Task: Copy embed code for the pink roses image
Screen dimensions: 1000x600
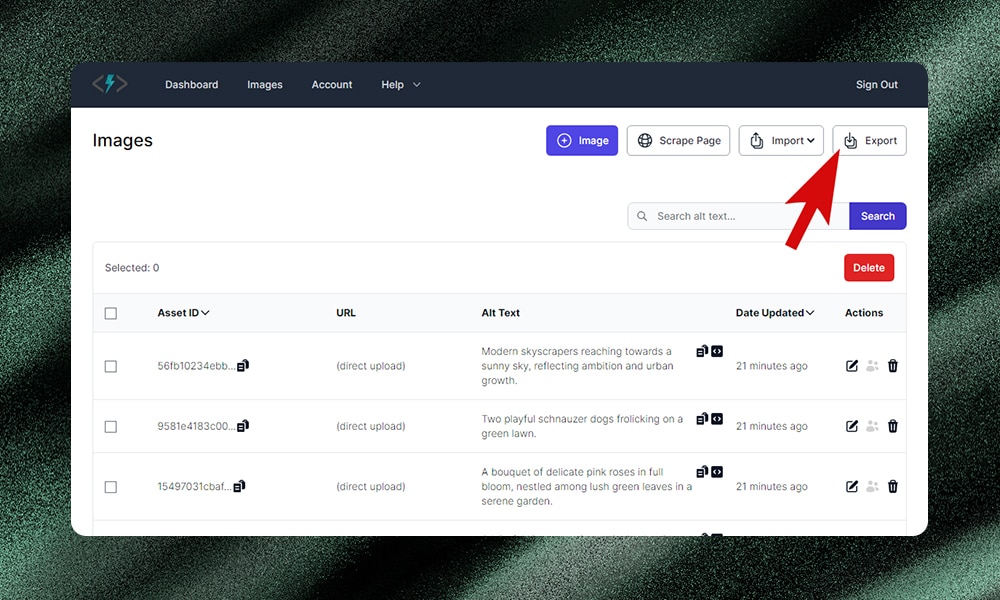Action: (717, 471)
